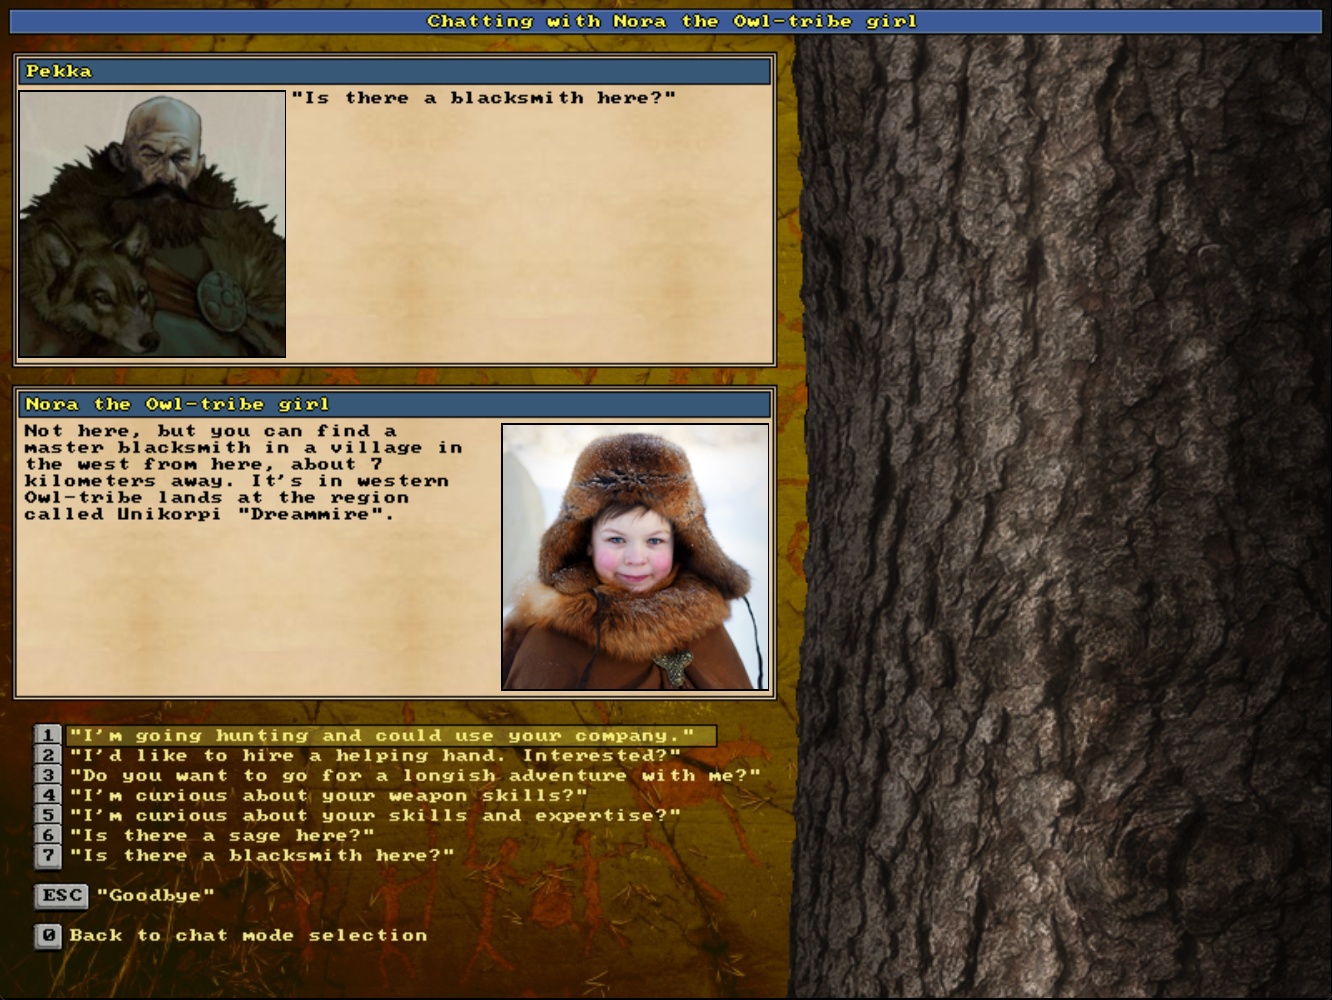This screenshot has height=1000, width=1332.
Task: Select the hunting company dialogue option
Action: click(391, 736)
